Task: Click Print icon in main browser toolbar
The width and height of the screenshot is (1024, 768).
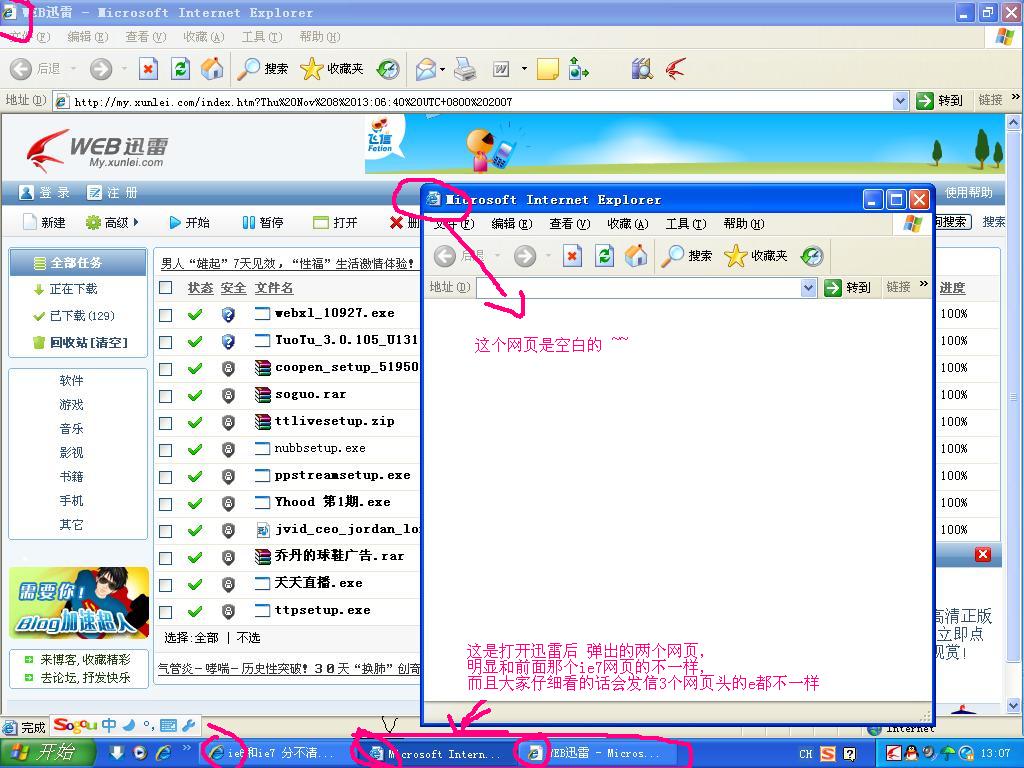Action: (465, 69)
